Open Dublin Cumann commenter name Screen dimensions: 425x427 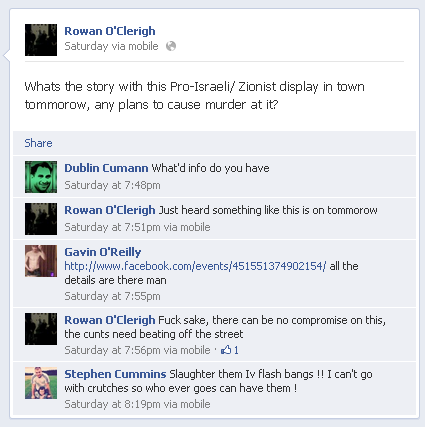[106, 168]
